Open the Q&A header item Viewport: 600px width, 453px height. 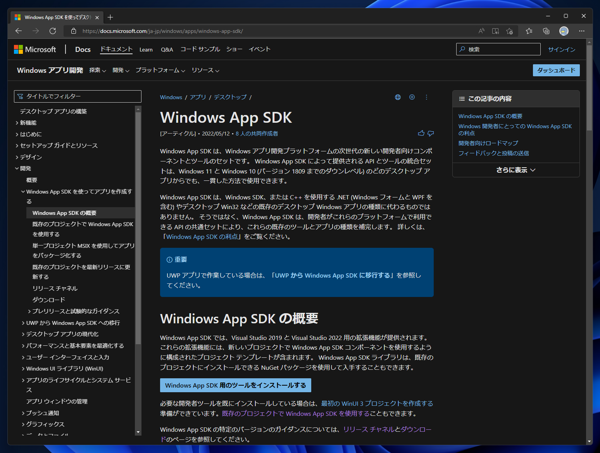tap(167, 50)
